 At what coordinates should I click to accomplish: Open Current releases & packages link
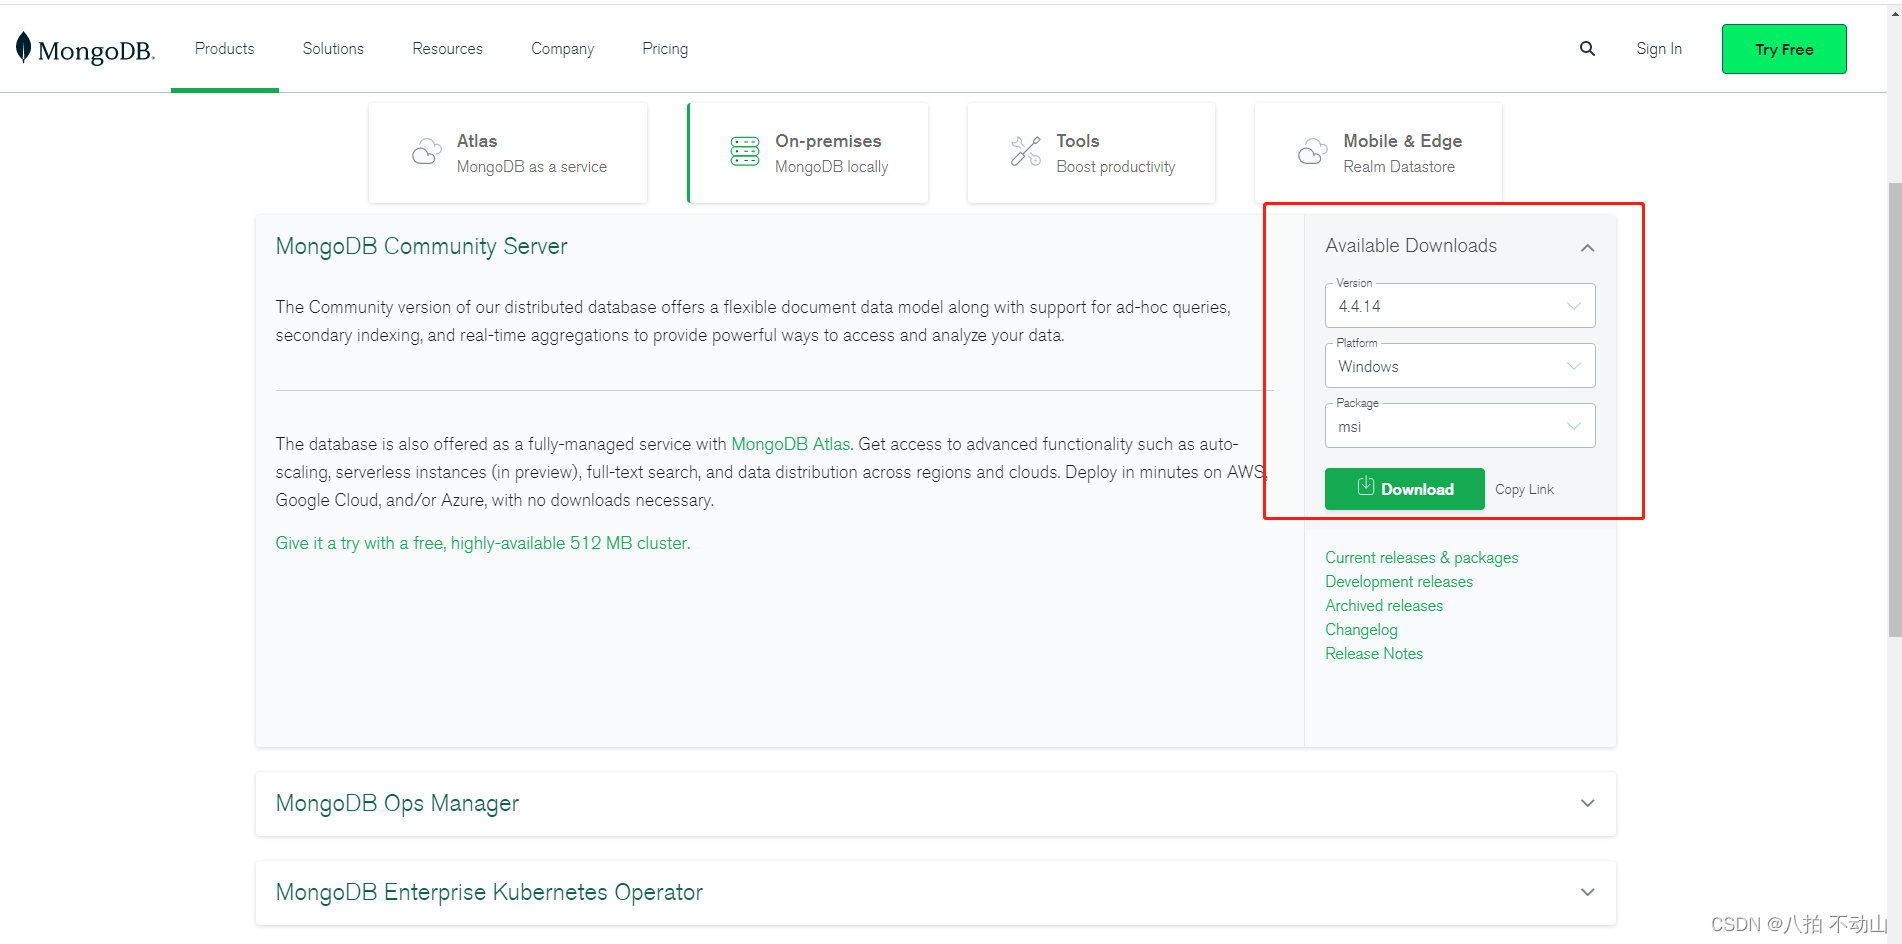pos(1421,558)
